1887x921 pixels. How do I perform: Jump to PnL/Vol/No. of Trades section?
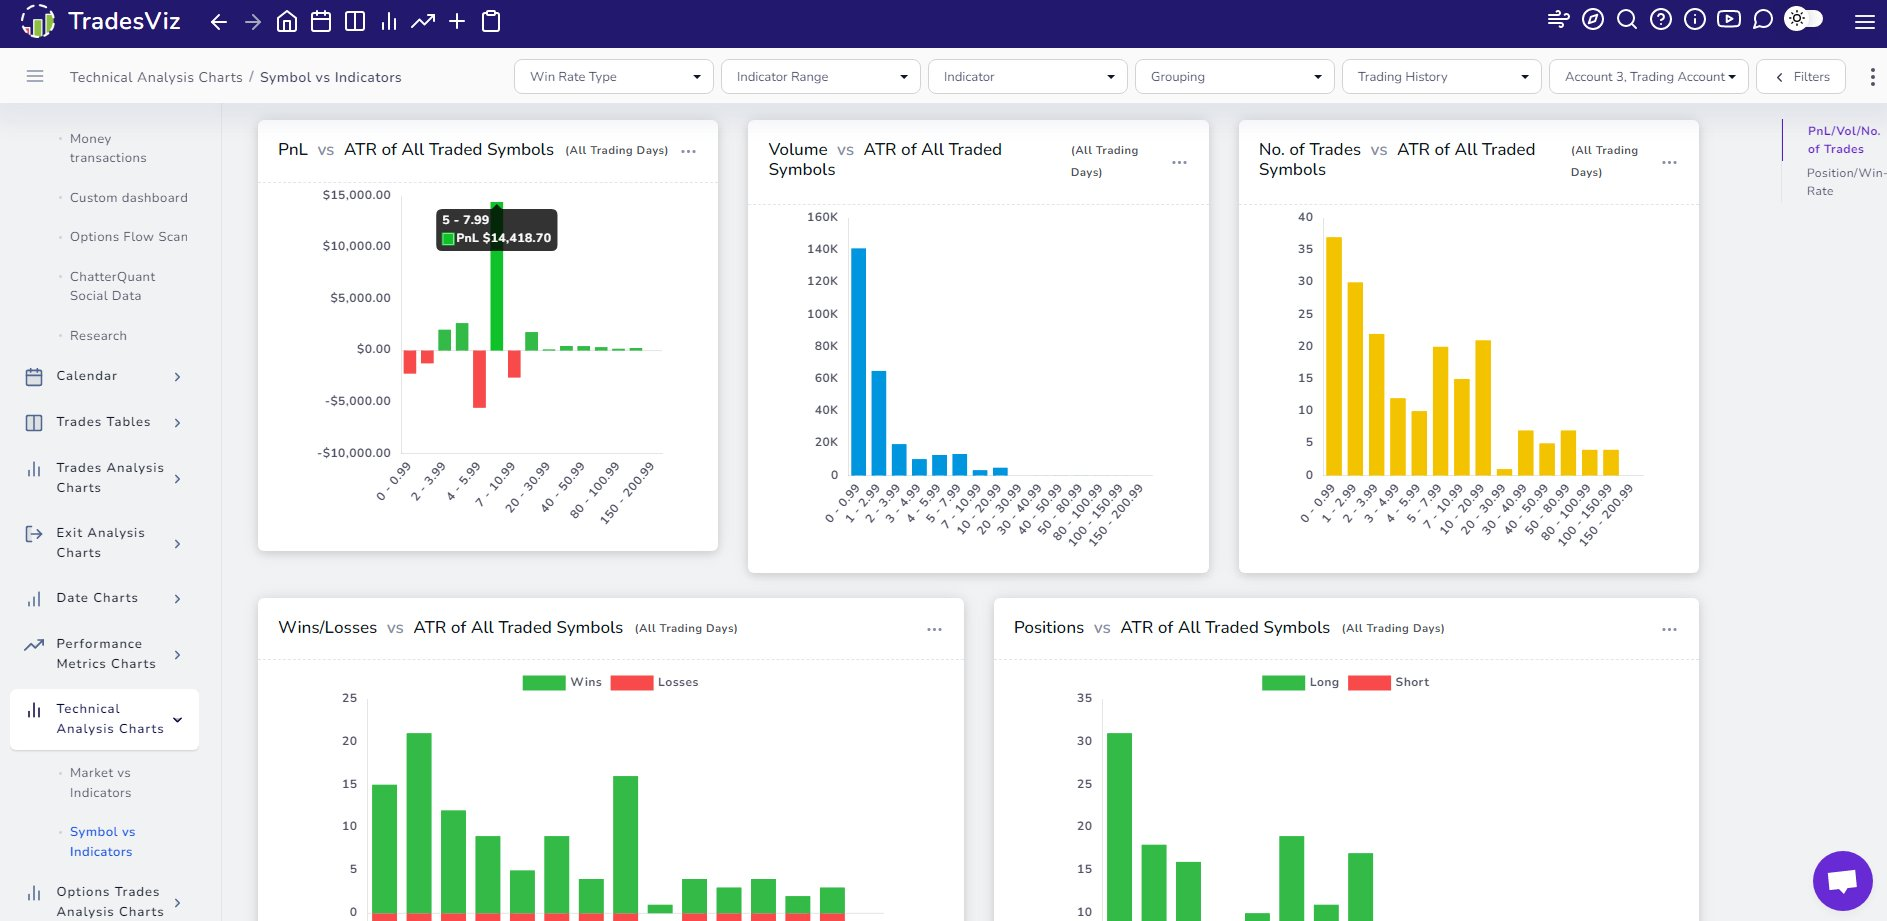(1843, 140)
